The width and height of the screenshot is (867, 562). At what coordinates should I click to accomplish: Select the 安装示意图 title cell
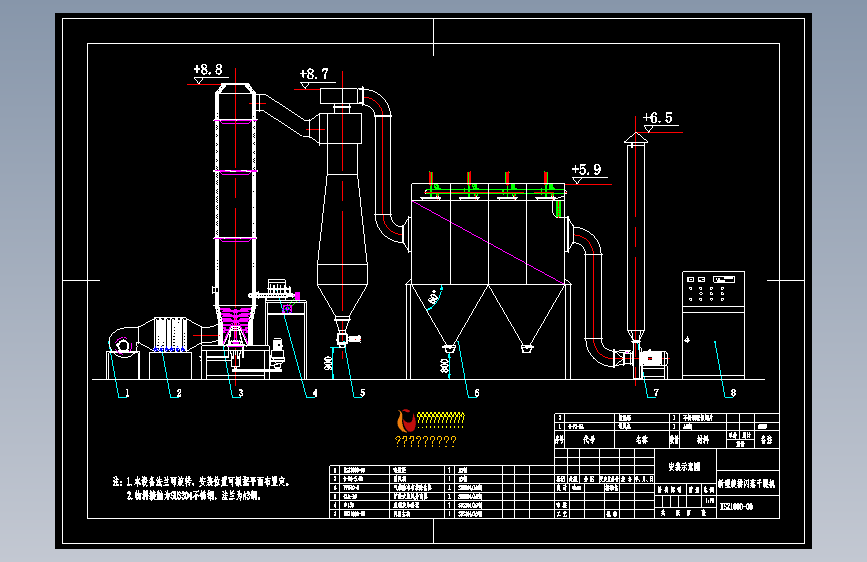pos(685,467)
